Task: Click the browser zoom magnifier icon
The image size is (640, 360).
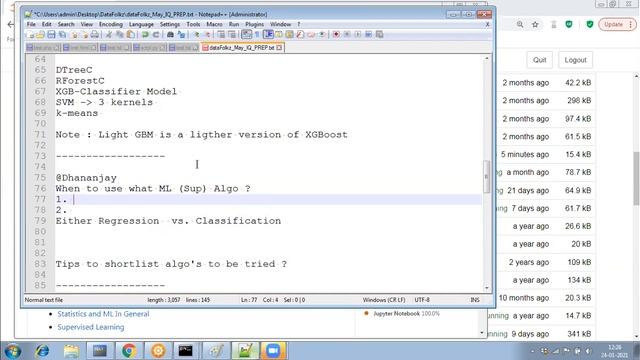Action: point(520,24)
